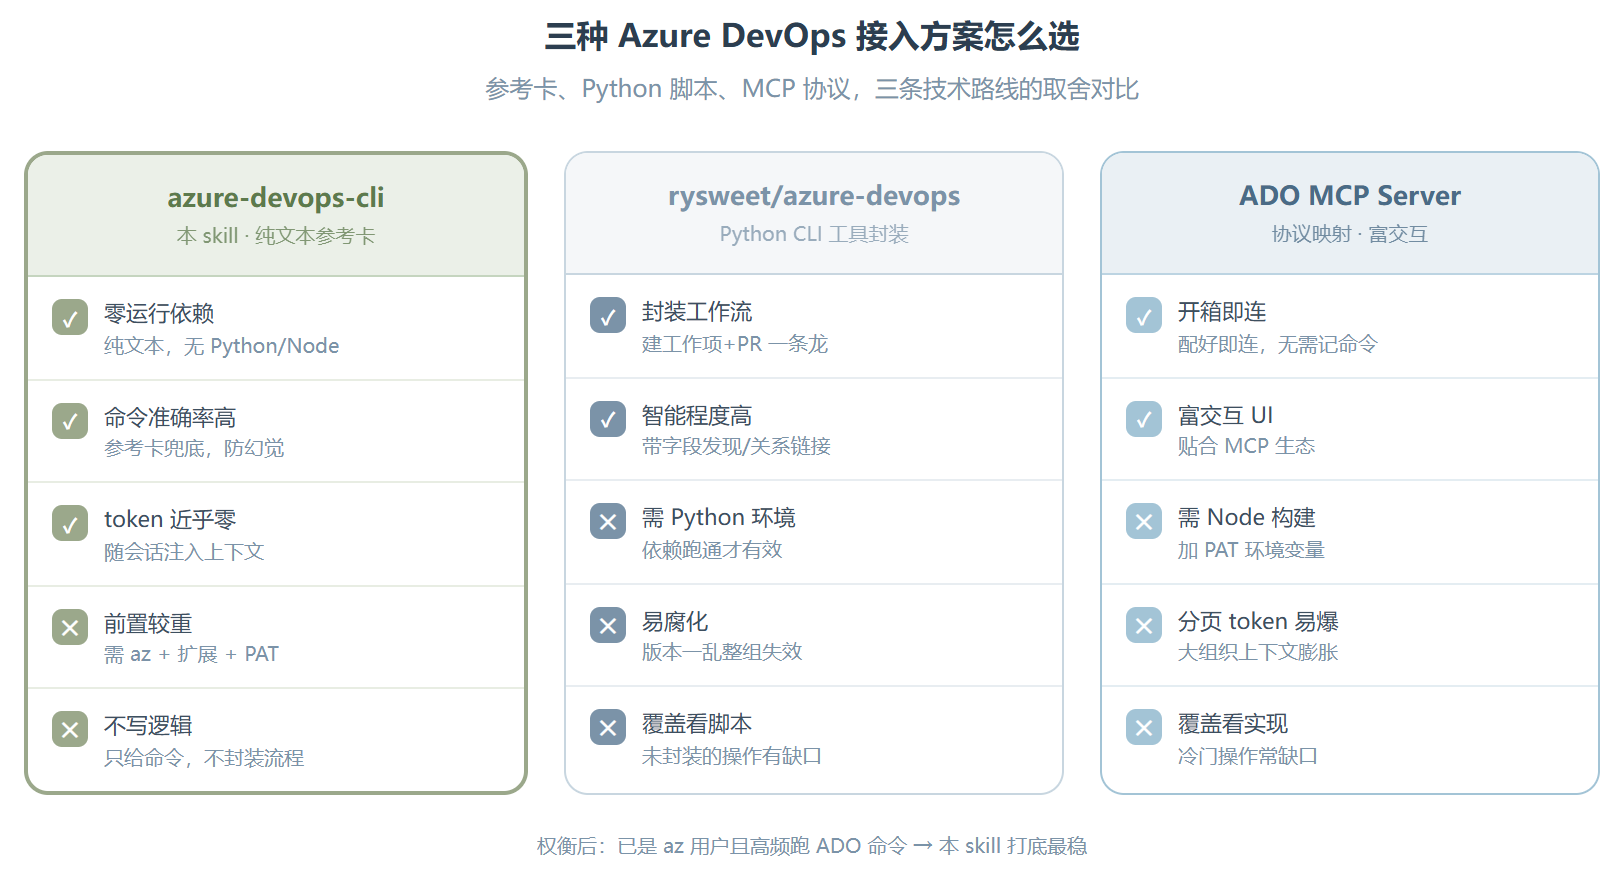Click the description 未封装的操作有缺口

click(732, 756)
